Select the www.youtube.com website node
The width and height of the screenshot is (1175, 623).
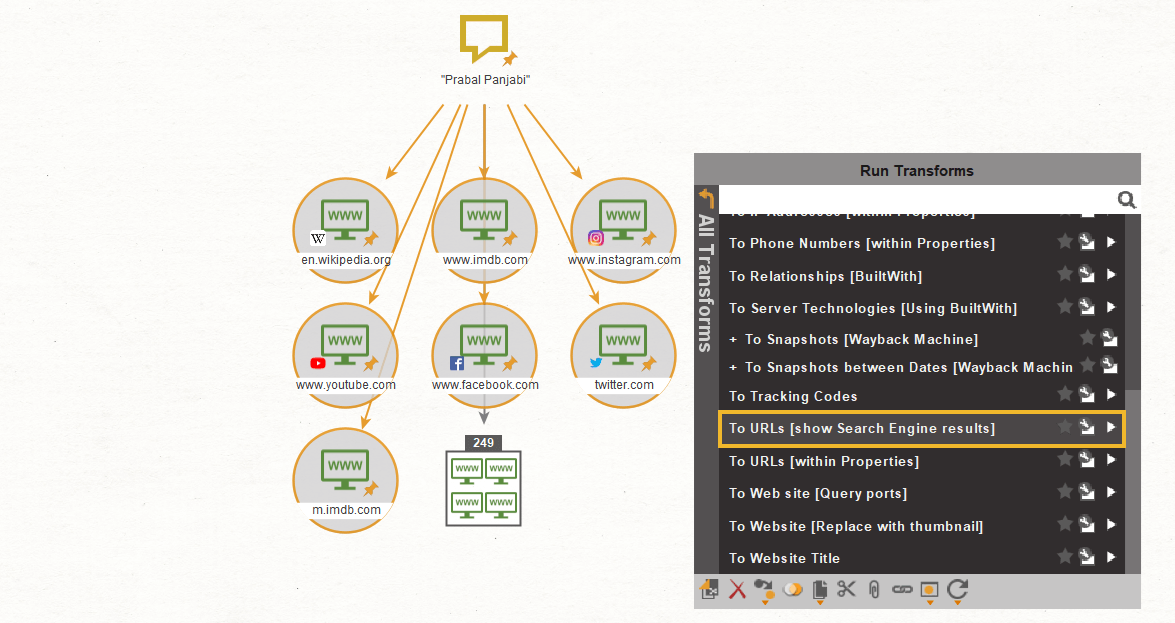pyautogui.click(x=345, y=355)
